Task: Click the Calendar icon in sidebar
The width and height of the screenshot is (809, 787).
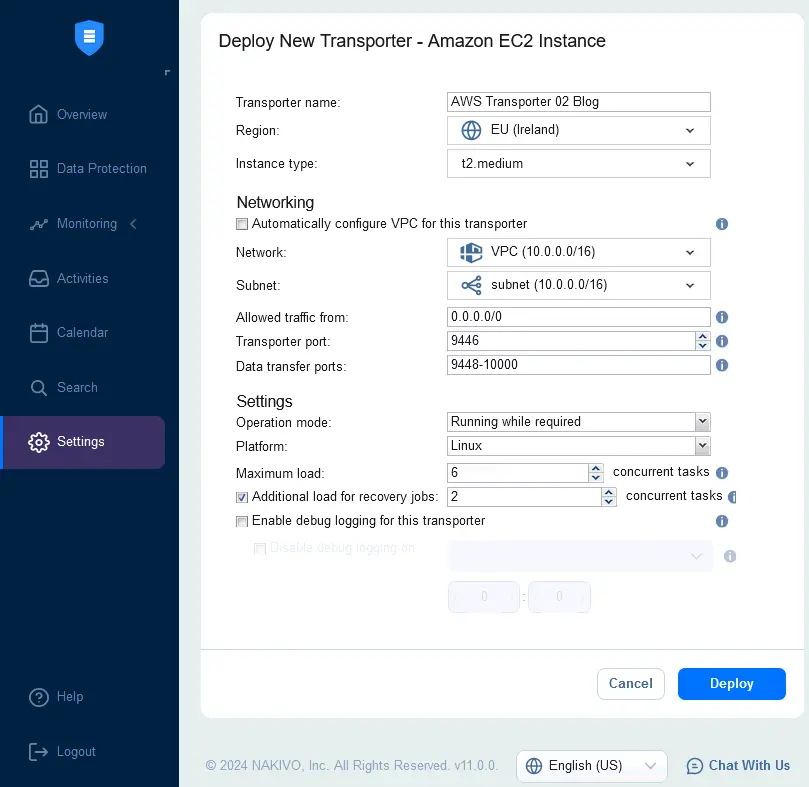Action: tap(38, 333)
